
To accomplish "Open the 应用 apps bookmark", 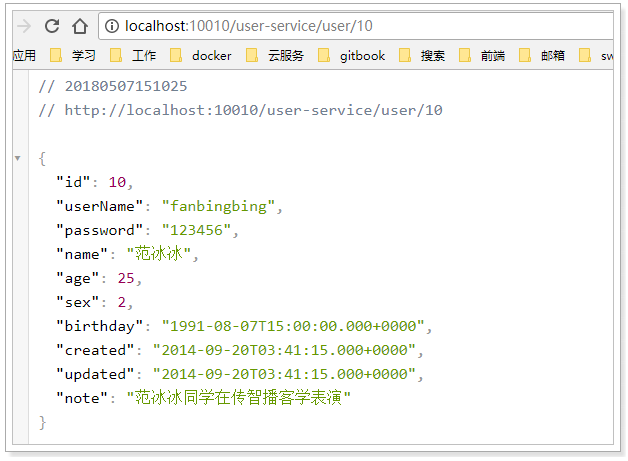I will (x=24, y=55).
